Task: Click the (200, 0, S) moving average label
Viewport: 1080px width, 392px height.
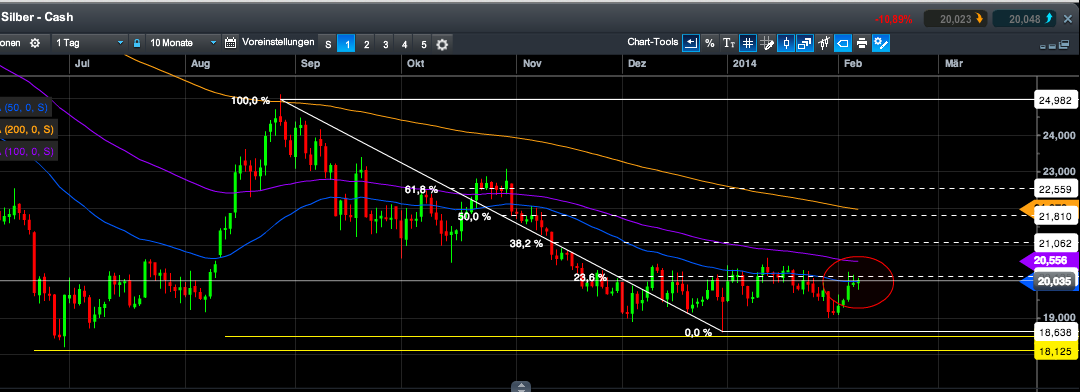Action: pyautogui.click(x=28, y=130)
